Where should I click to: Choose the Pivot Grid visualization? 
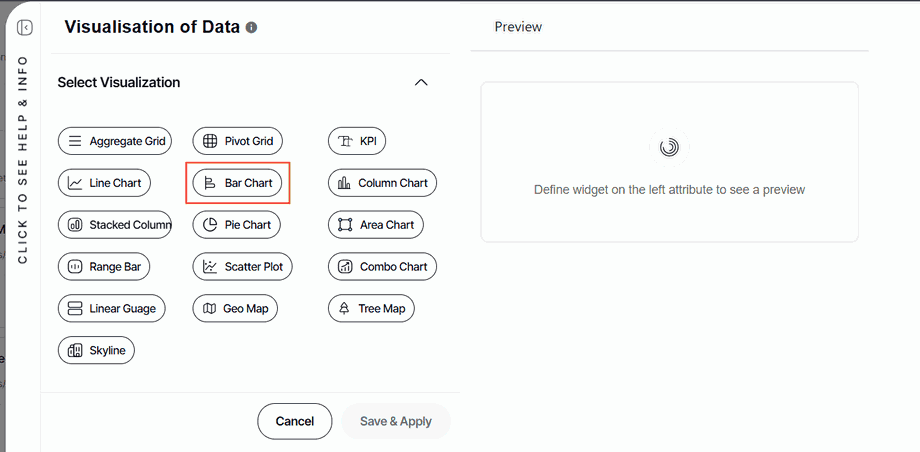[237, 141]
